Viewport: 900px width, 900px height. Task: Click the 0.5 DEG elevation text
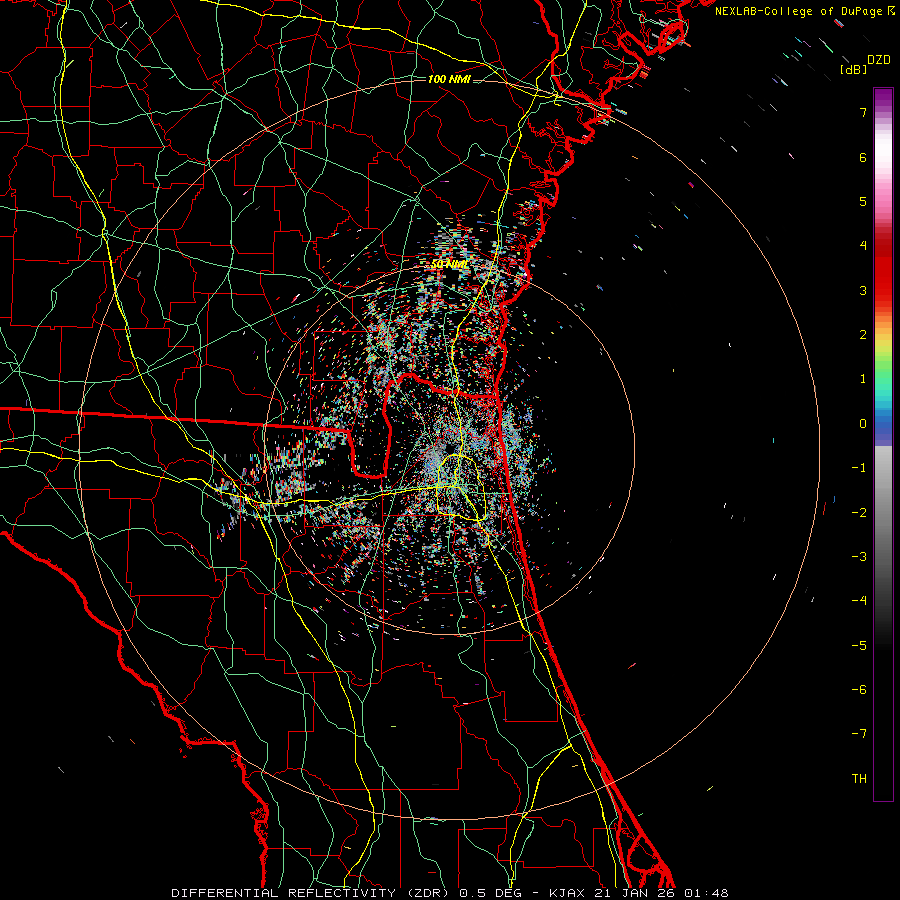pos(492,893)
